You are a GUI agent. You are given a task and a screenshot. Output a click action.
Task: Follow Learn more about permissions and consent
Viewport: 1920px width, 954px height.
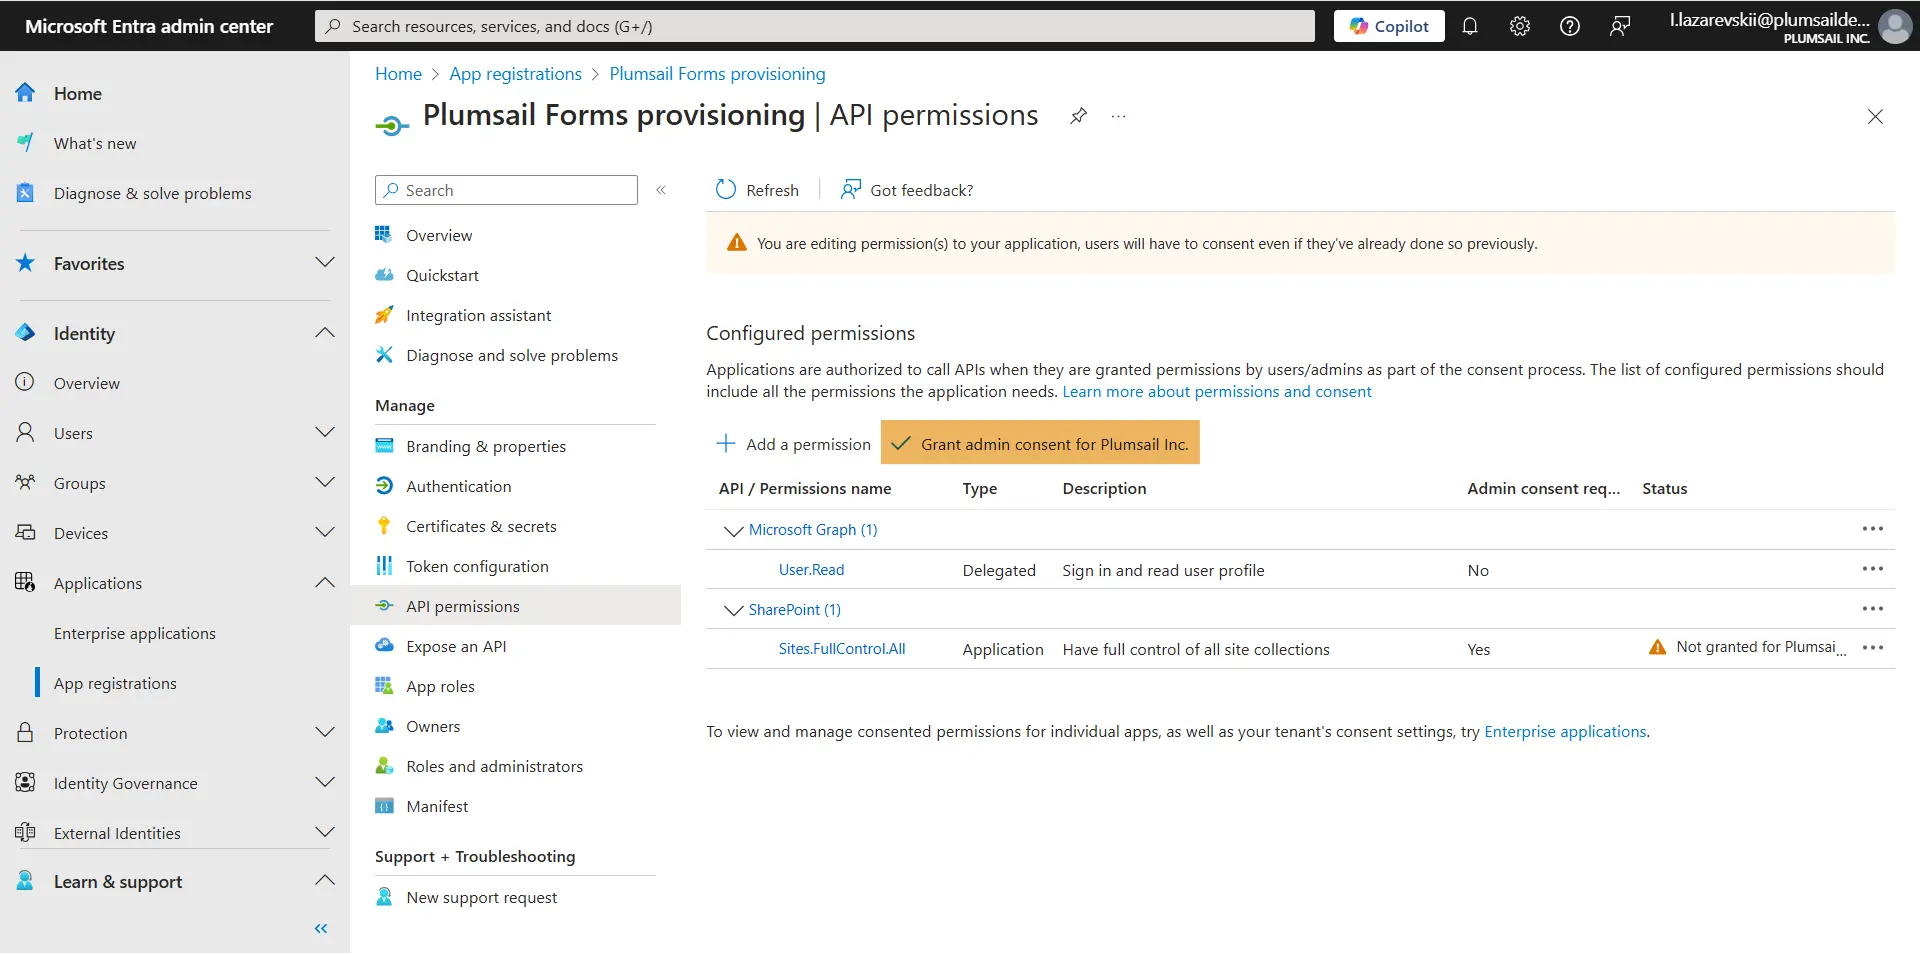click(1216, 392)
